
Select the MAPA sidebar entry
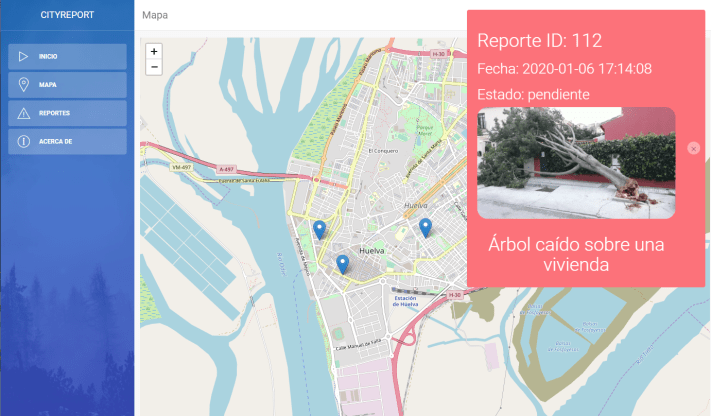pyautogui.click(x=67, y=85)
